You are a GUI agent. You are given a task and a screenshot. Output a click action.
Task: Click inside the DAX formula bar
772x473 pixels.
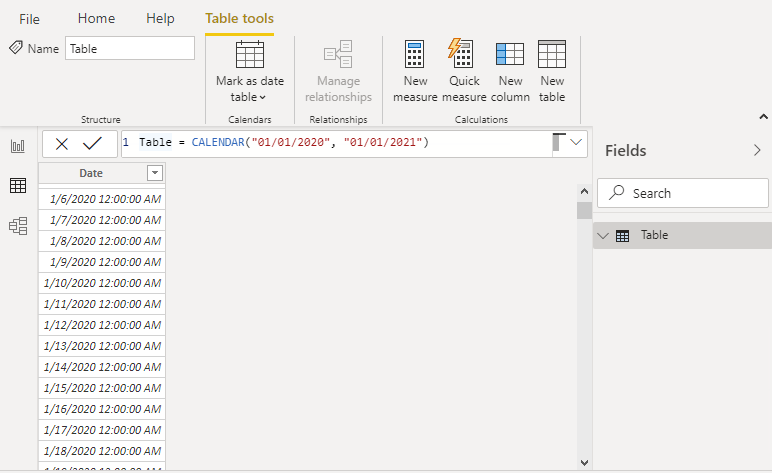click(337, 144)
